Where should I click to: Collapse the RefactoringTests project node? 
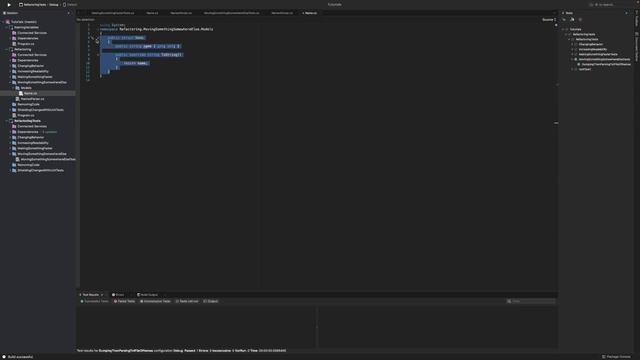coord(7,121)
